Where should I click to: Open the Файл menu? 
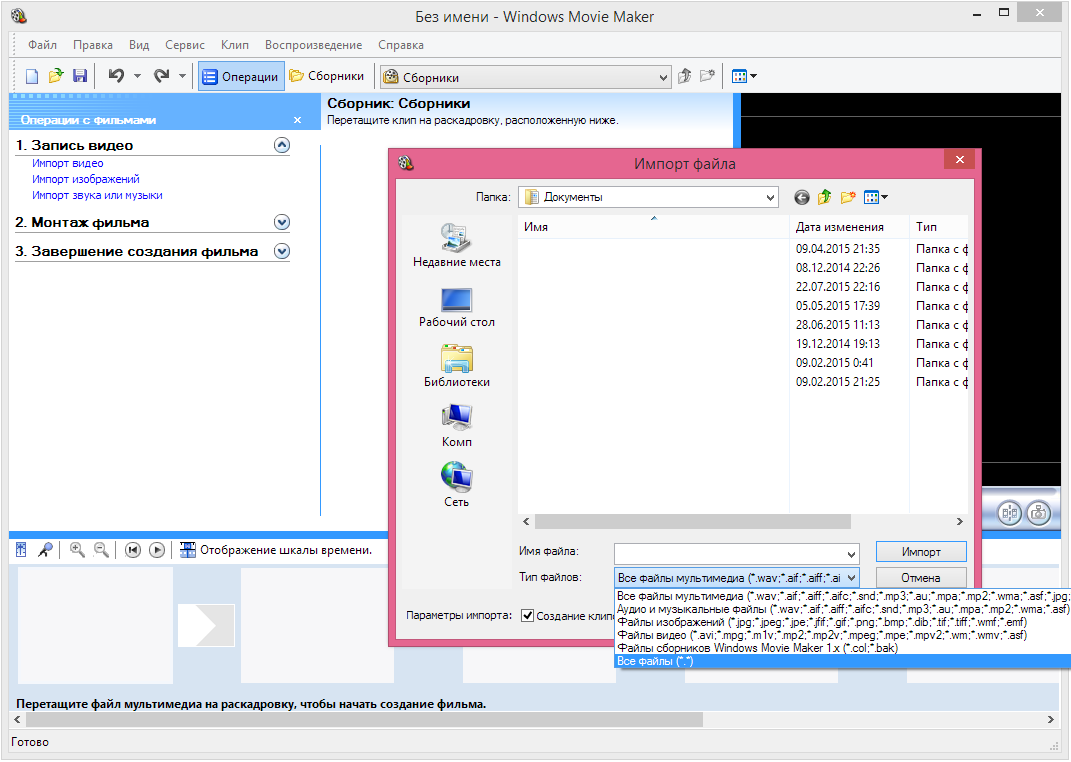[x=42, y=45]
